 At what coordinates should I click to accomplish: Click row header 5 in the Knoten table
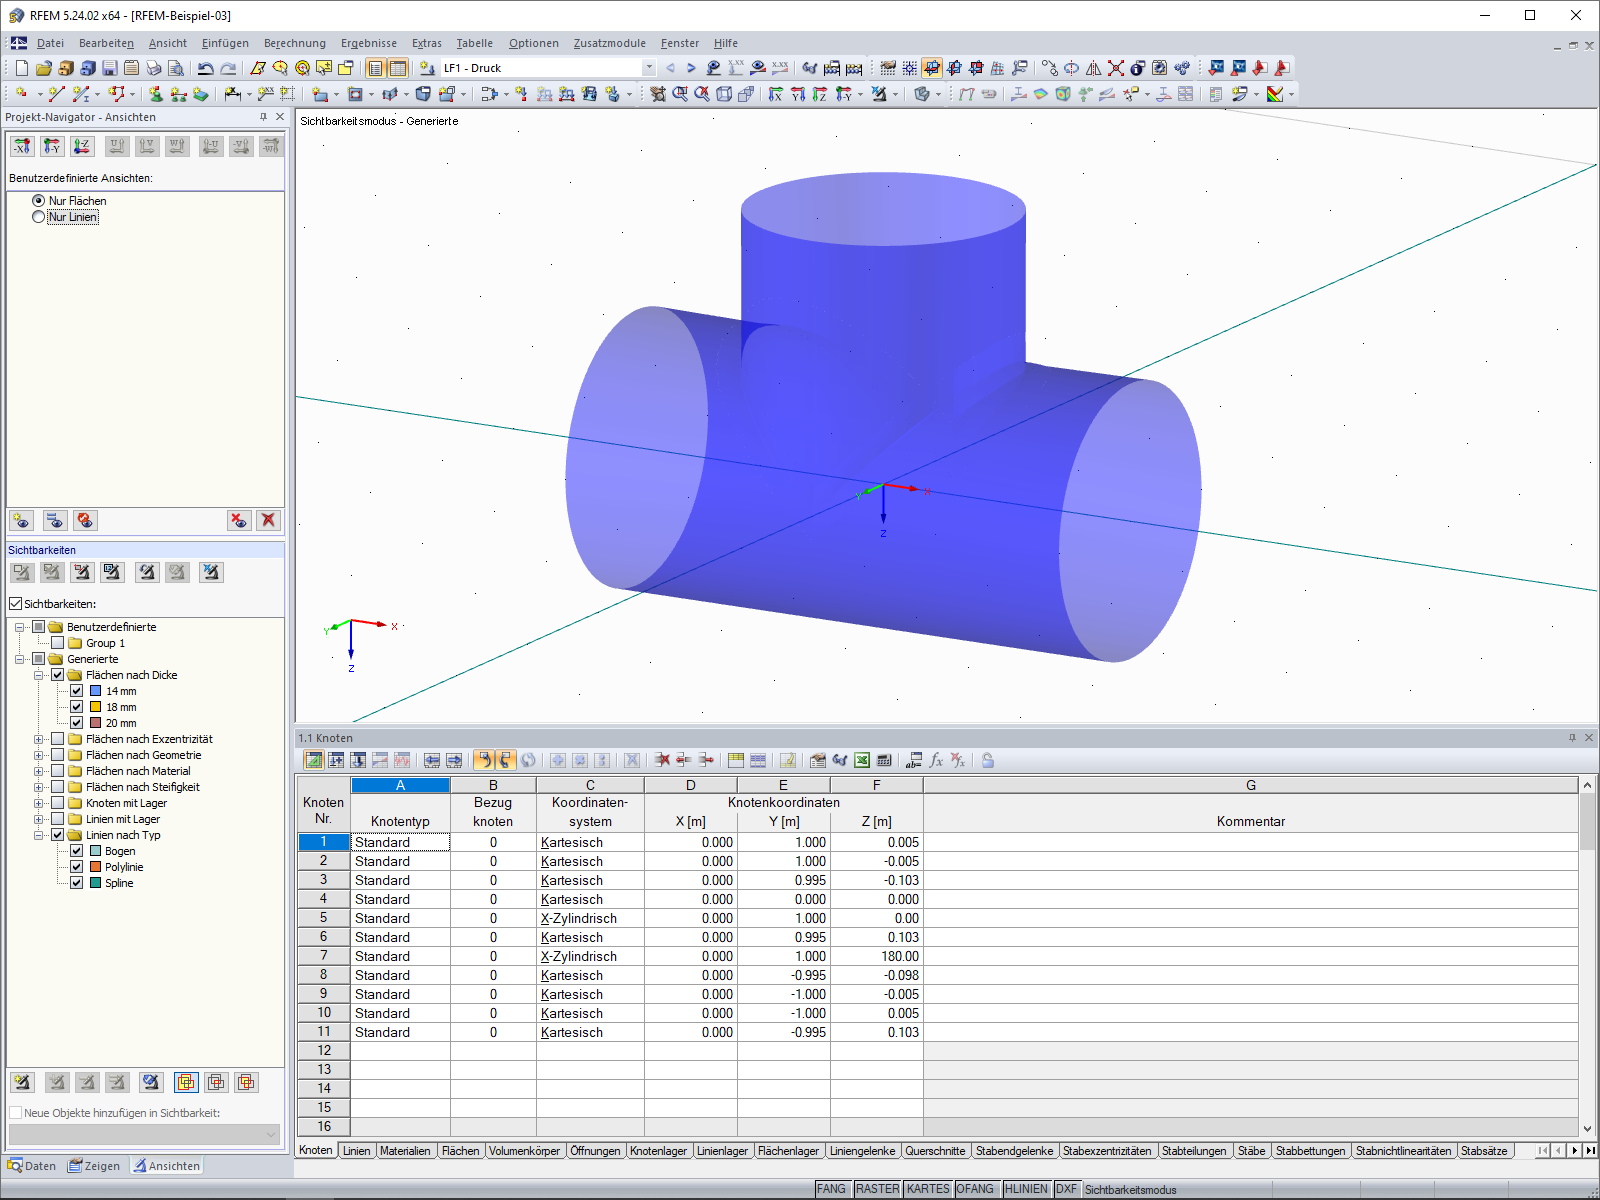coord(324,918)
